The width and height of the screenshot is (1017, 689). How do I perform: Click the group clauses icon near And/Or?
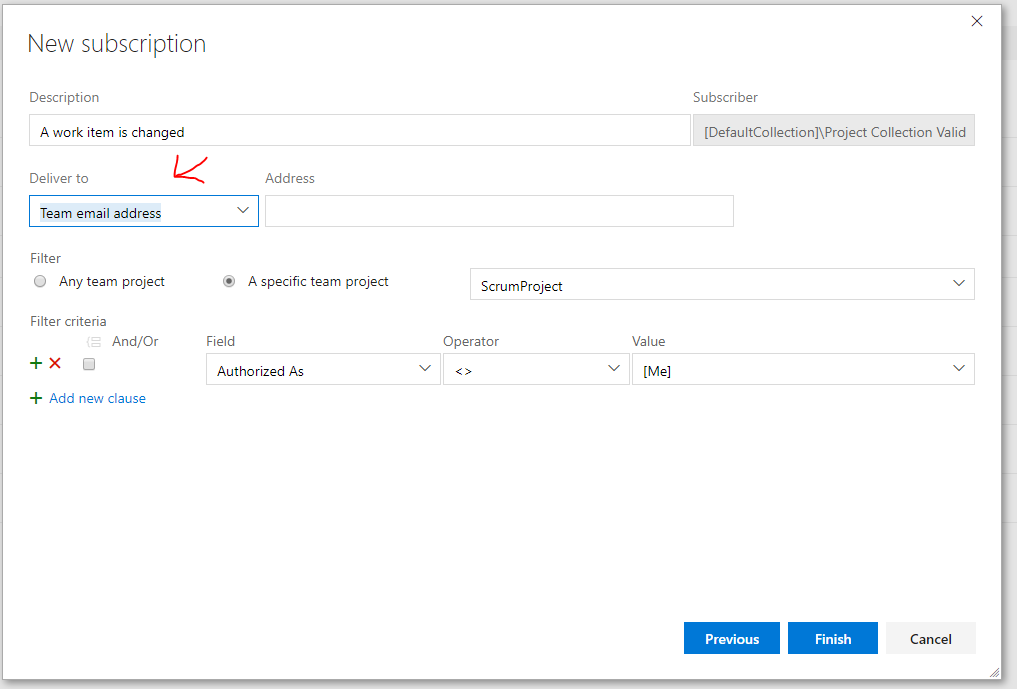coord(94,342)
